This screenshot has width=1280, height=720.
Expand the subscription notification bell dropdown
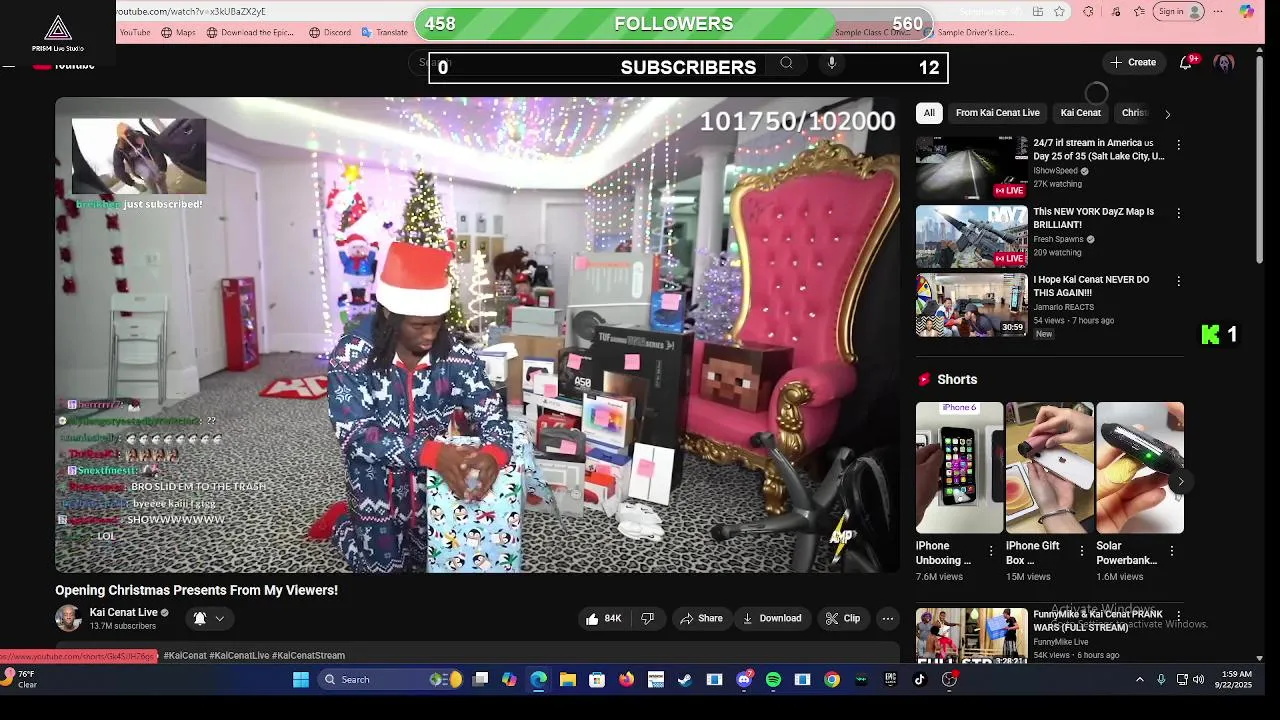pos(209,618)
